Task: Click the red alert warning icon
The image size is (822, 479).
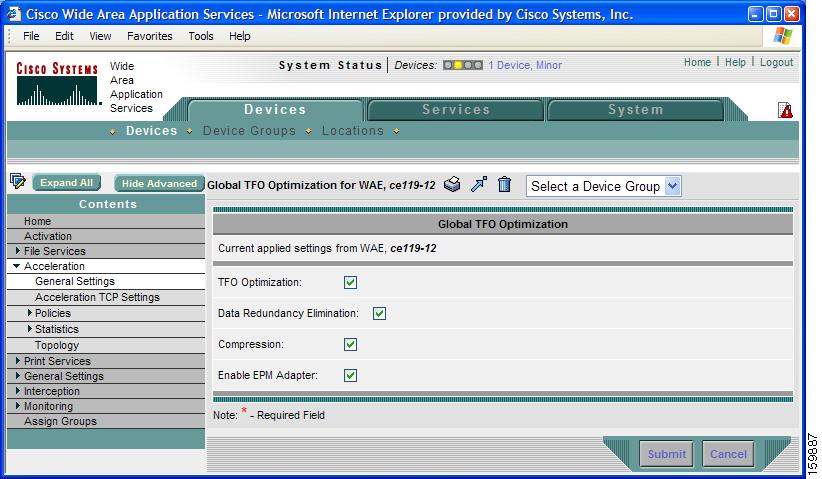Action: click(x=785, y=110)
